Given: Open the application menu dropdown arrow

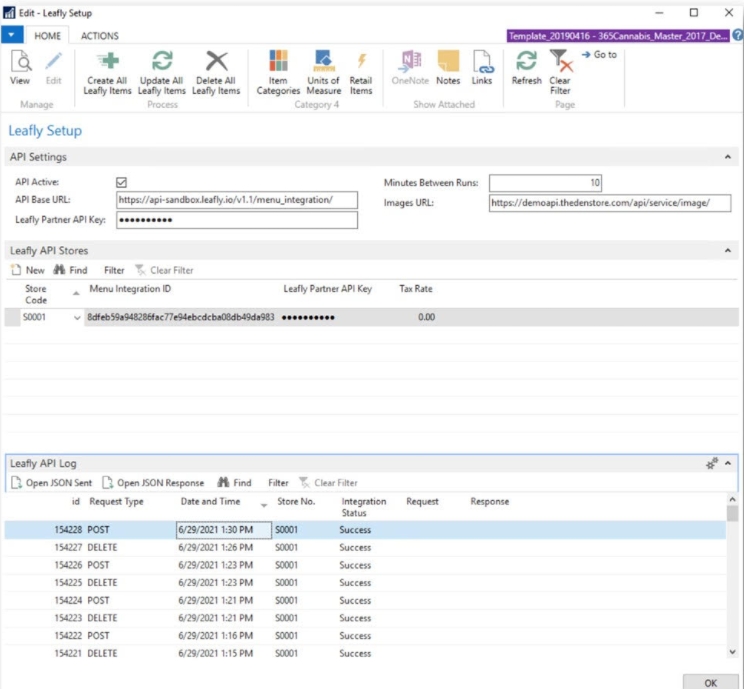Looking at the screenshot, I should (12, 35).
